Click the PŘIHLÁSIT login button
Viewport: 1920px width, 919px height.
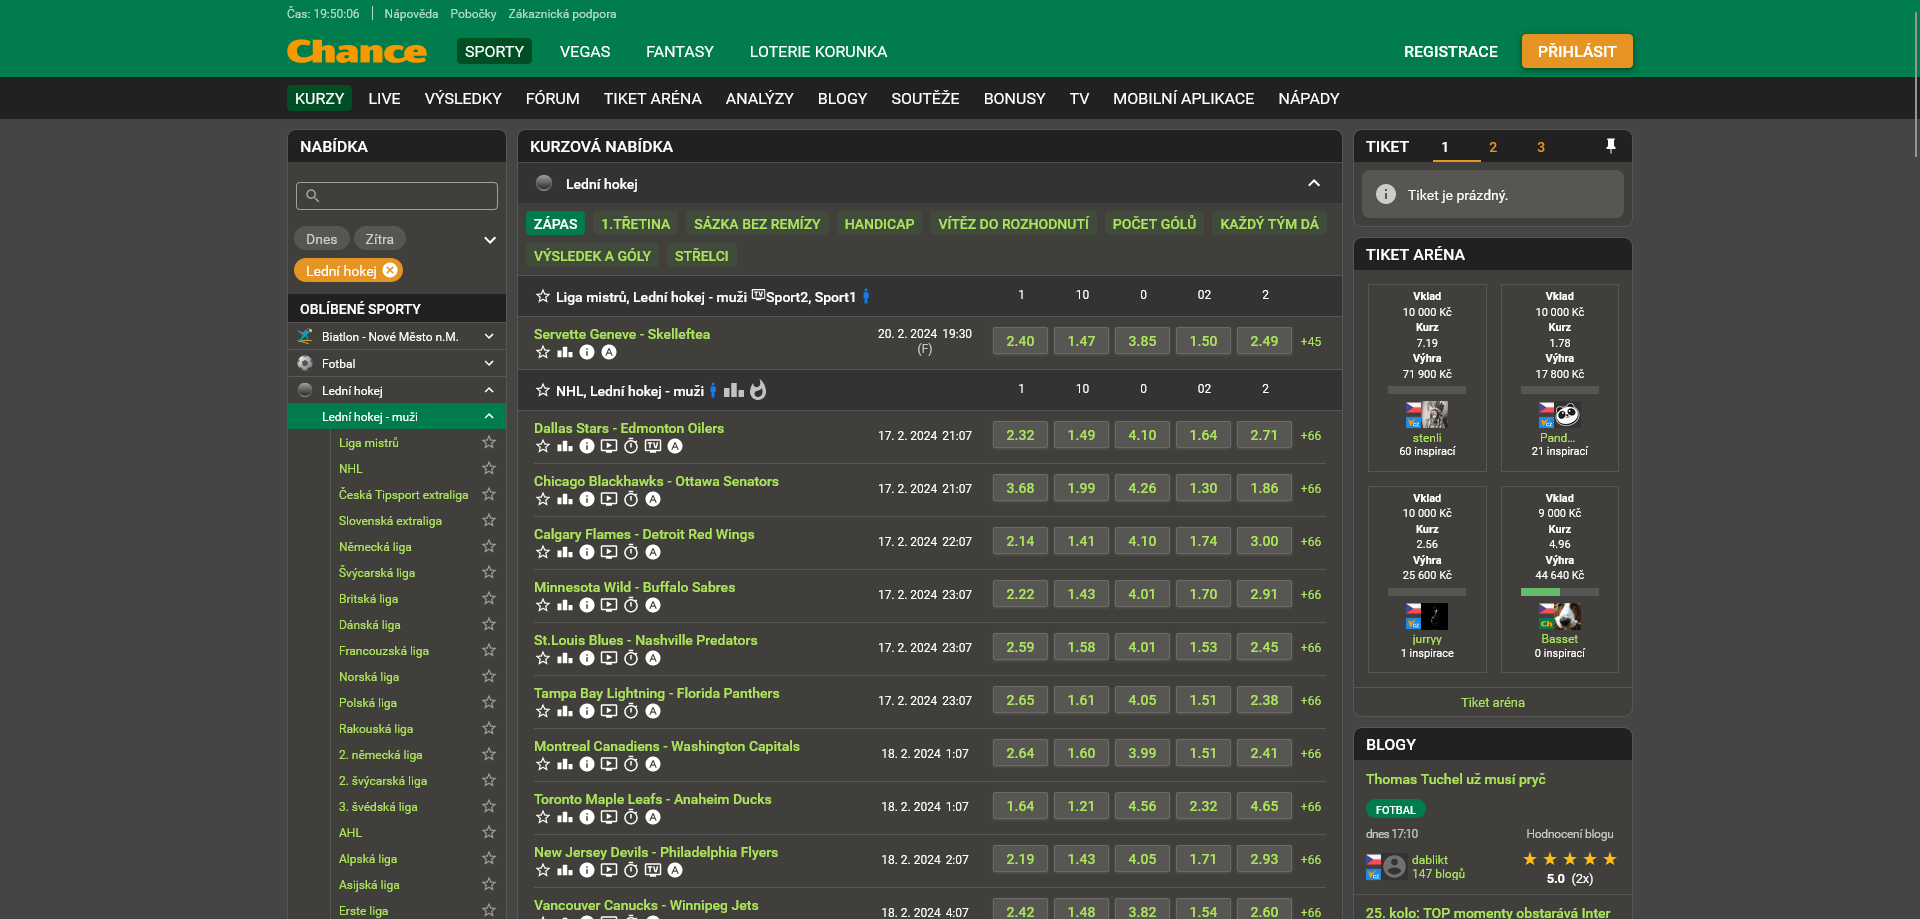[1576, 51]
